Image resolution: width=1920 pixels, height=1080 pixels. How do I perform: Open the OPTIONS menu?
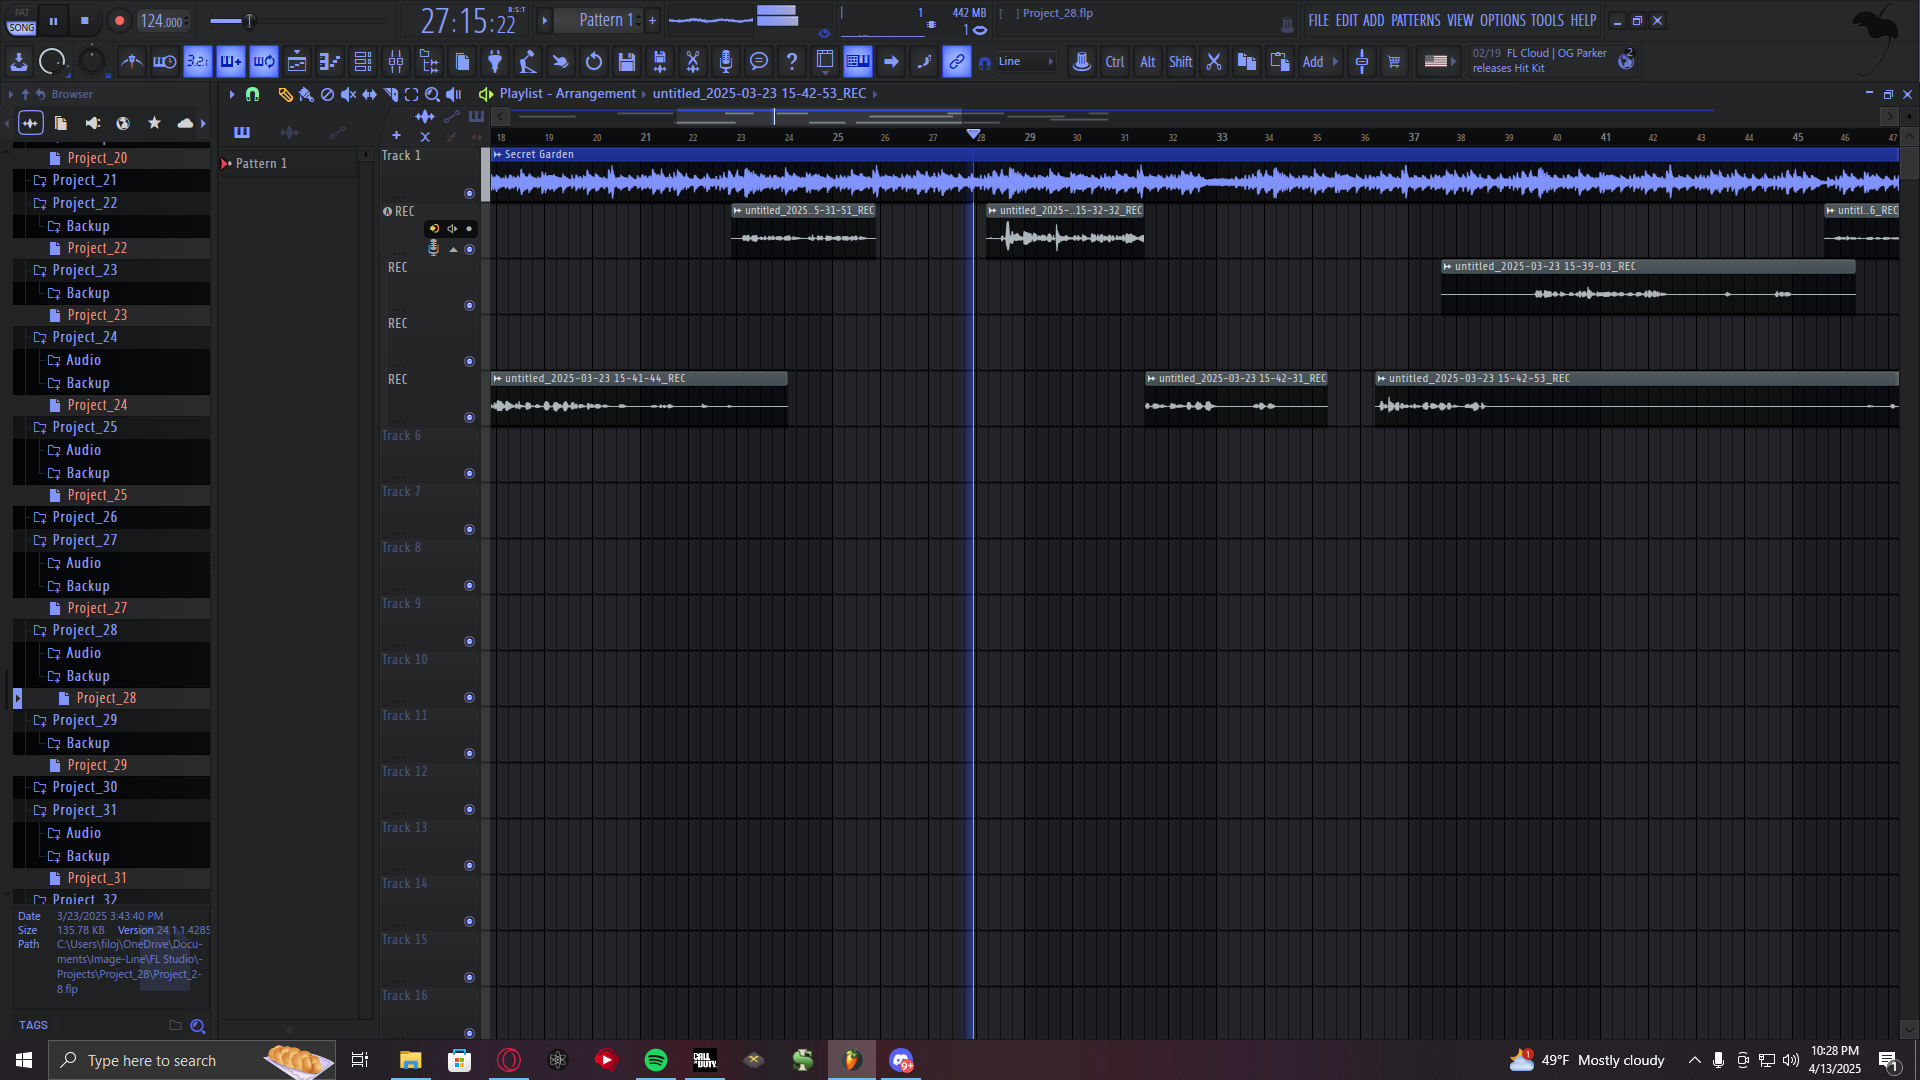tap(1502, 20)
